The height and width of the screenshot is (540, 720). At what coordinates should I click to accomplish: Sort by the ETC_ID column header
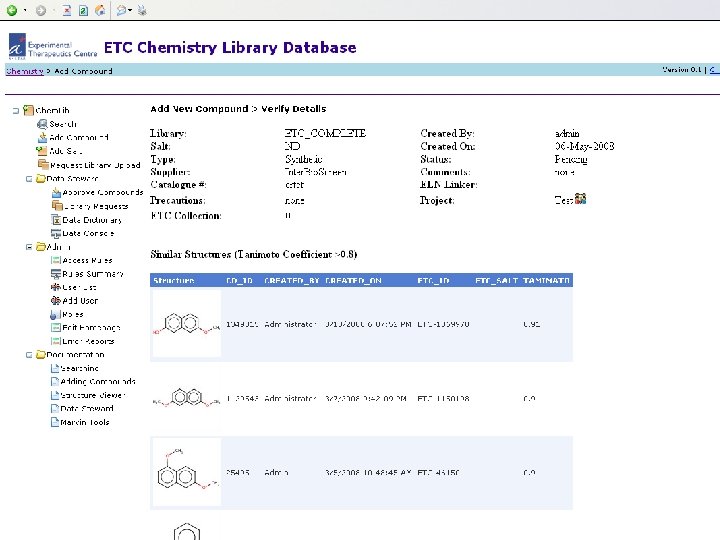(433, 281)
